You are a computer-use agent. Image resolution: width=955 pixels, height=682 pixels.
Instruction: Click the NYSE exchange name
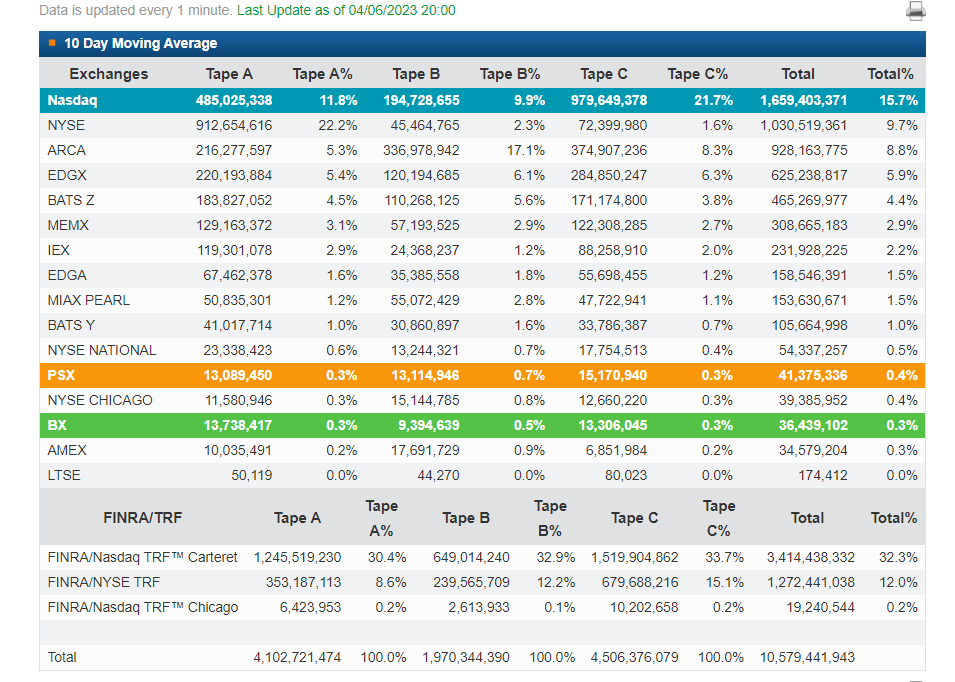[66, 125]
